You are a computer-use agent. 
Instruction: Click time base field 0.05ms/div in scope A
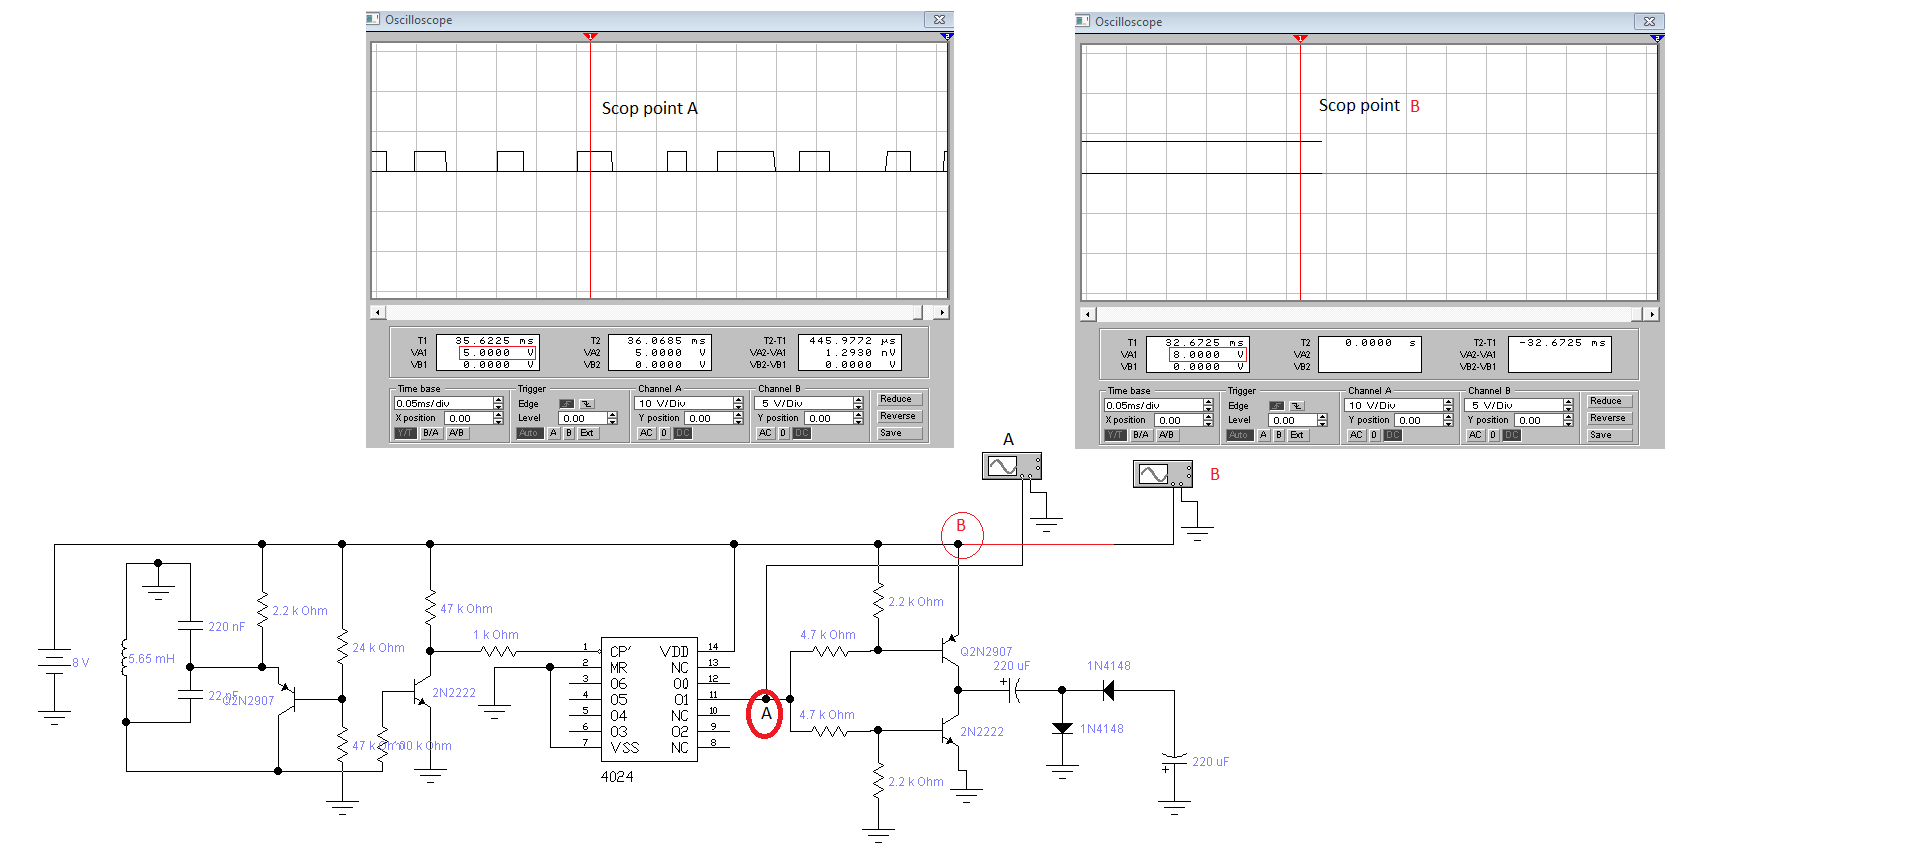tap(444, 403)
